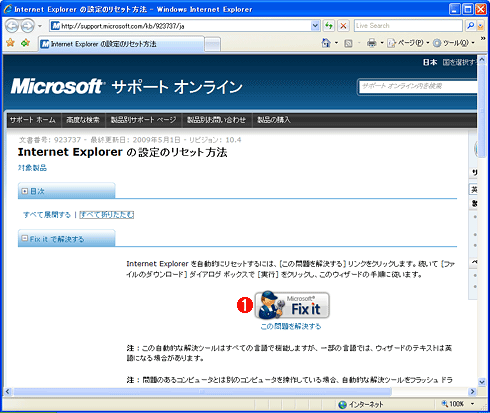Select the サポート ホーム navigation tab
This screenshot has width=490, height=413.
click(33, 120)
